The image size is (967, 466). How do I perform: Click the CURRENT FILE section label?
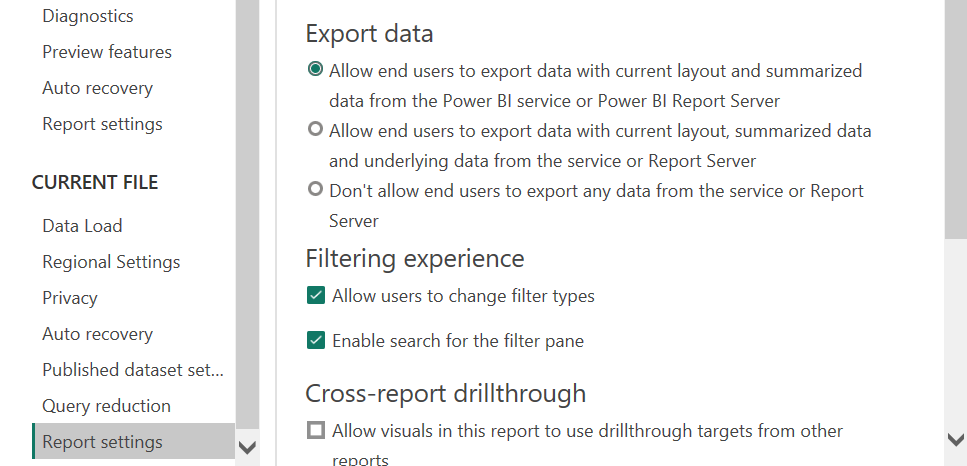coord(95,182)
